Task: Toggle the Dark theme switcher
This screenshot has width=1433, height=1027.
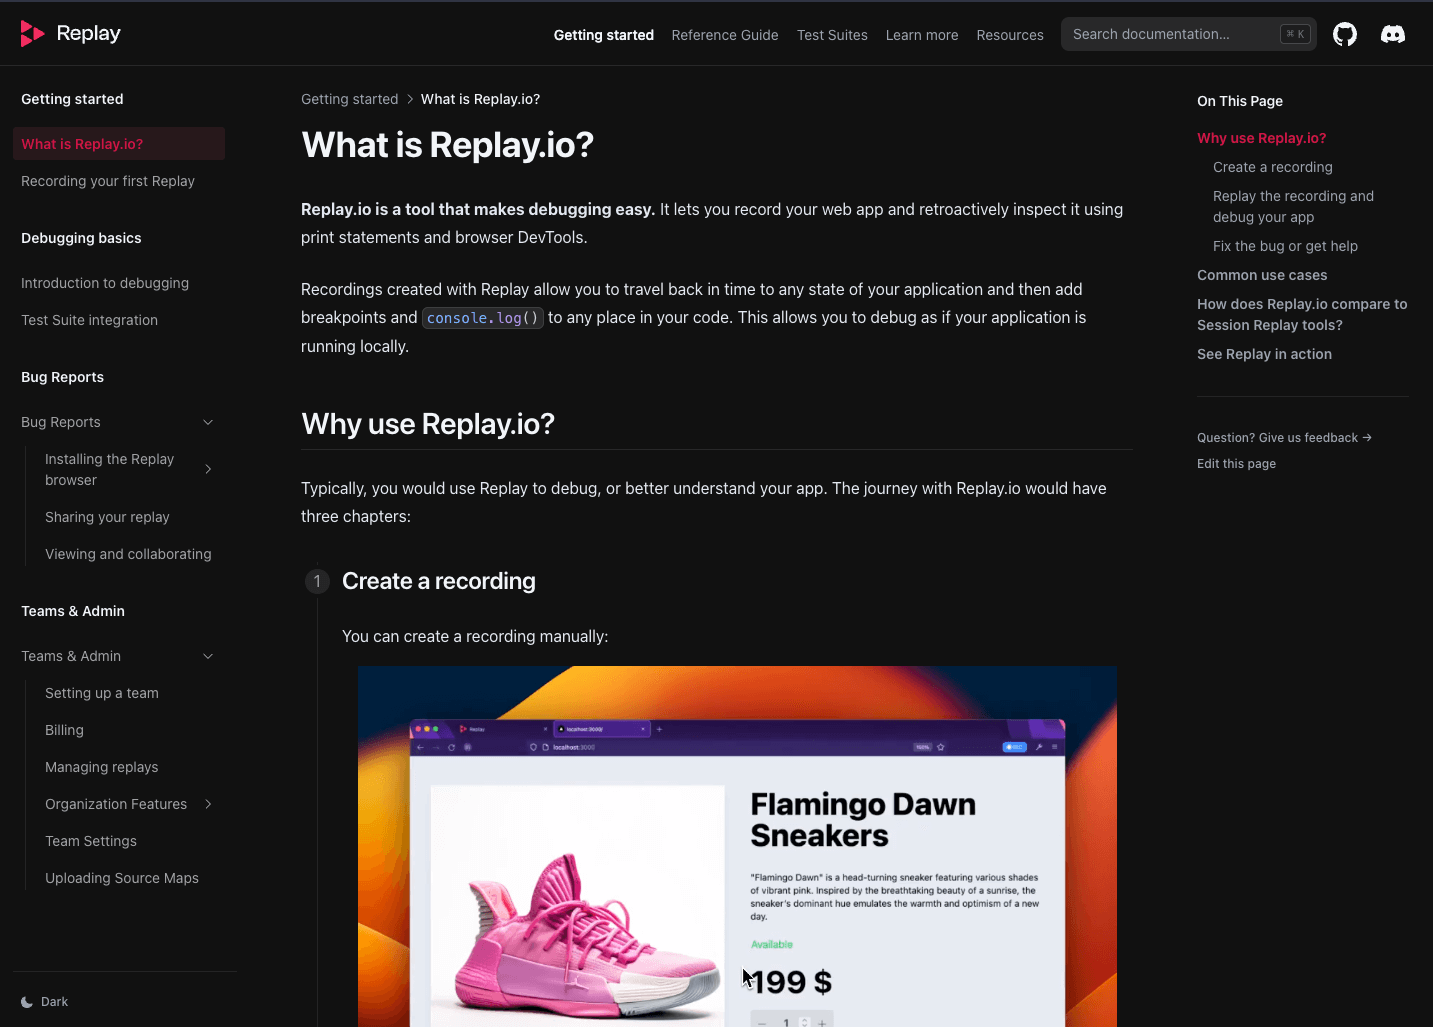Action: pos(45,1002)
